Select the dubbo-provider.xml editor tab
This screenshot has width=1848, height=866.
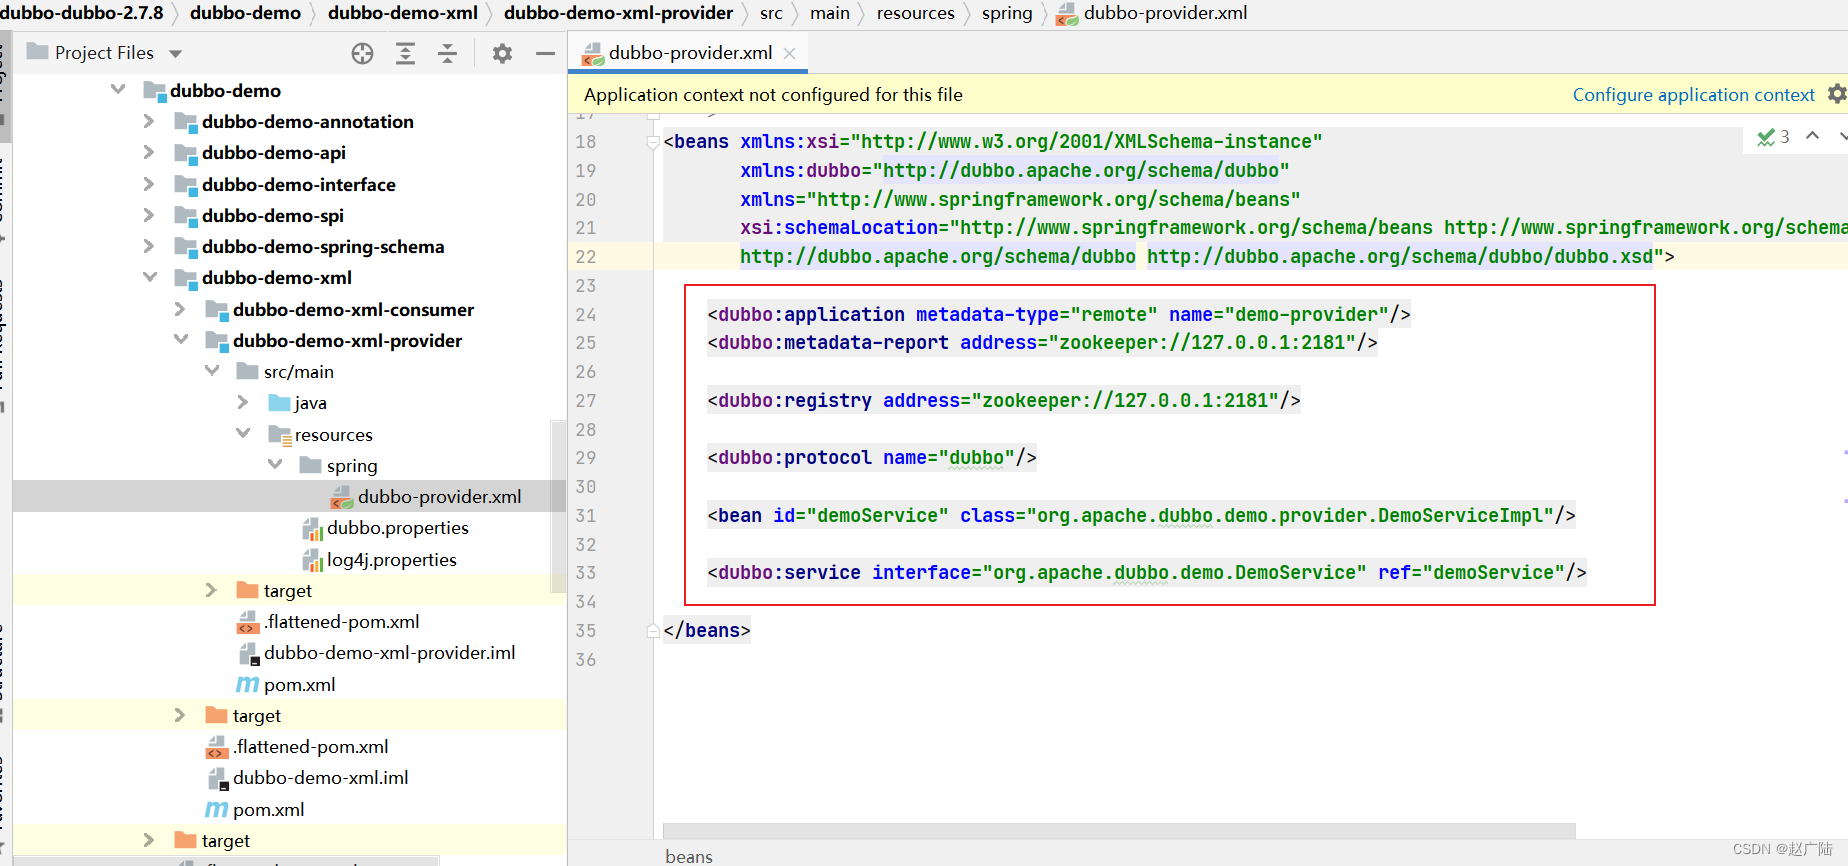click(x=689, y=53)
